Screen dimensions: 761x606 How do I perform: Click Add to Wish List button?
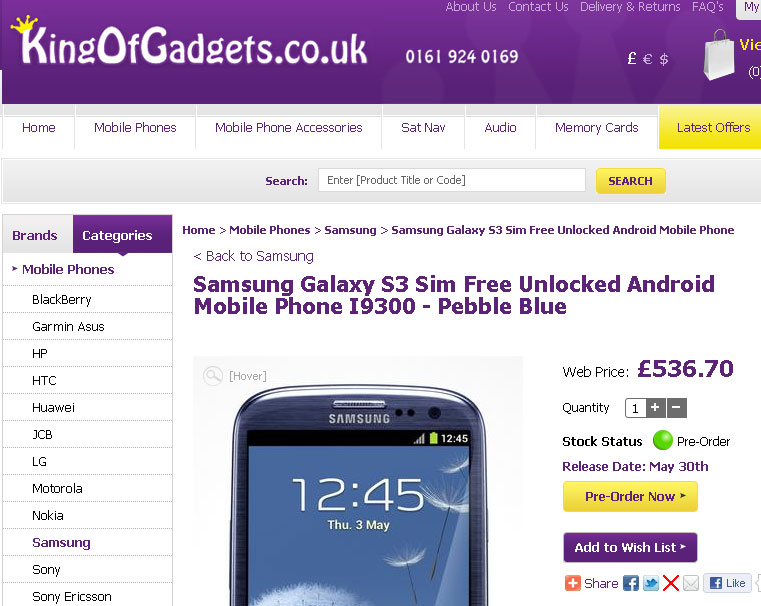click(630, 547)
